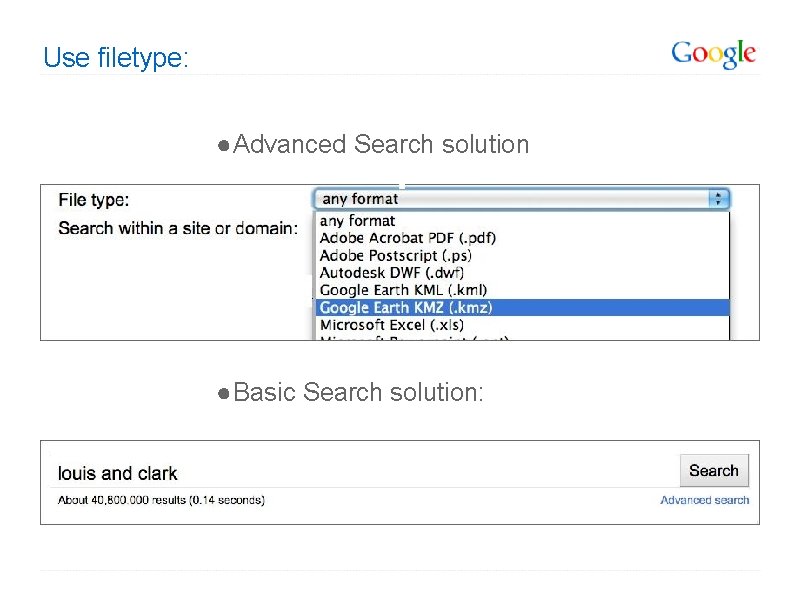Select the 'any format' option in the list

(358, 221)
